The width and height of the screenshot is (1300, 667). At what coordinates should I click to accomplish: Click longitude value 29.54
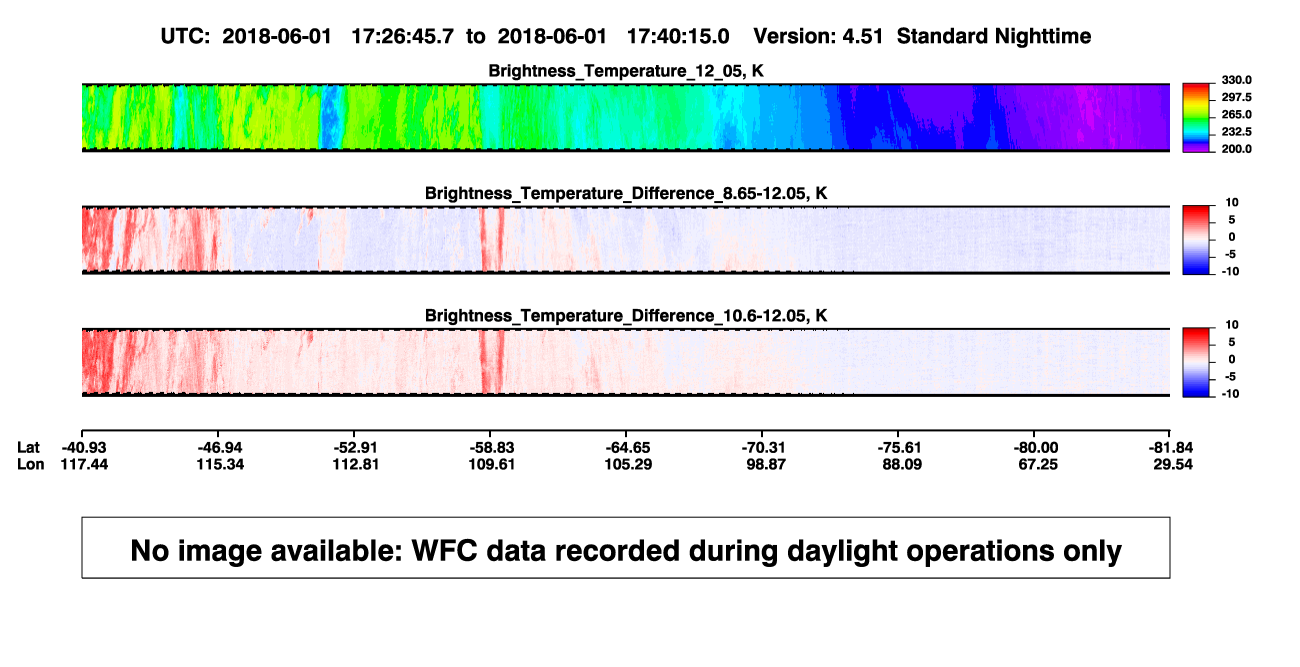(x=1171, y=464)
